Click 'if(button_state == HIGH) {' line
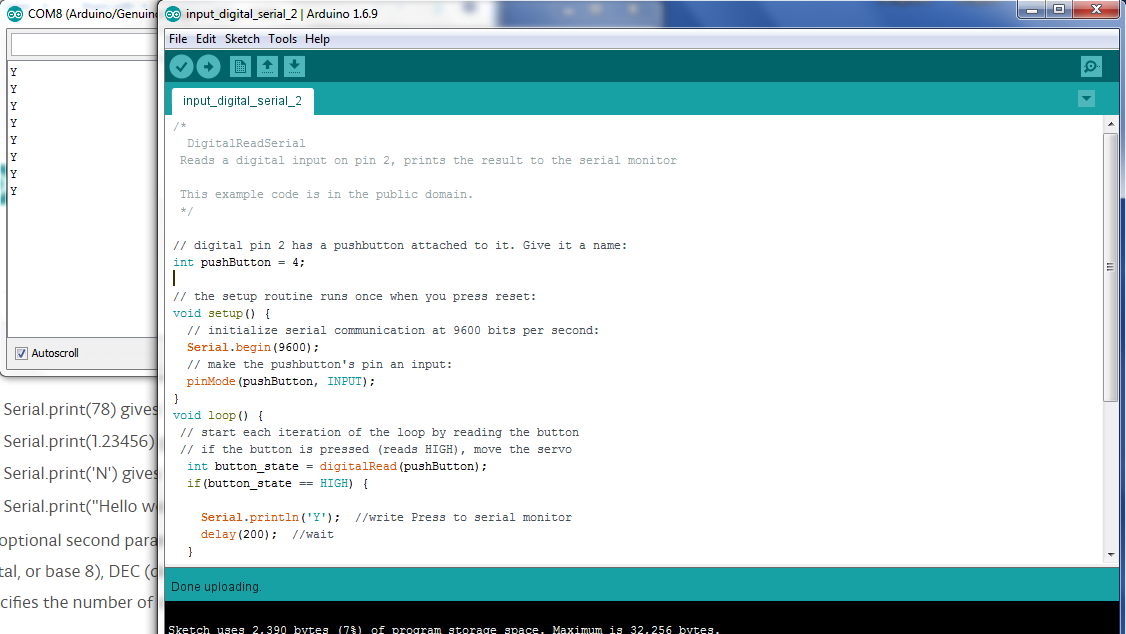 (277, 484)
